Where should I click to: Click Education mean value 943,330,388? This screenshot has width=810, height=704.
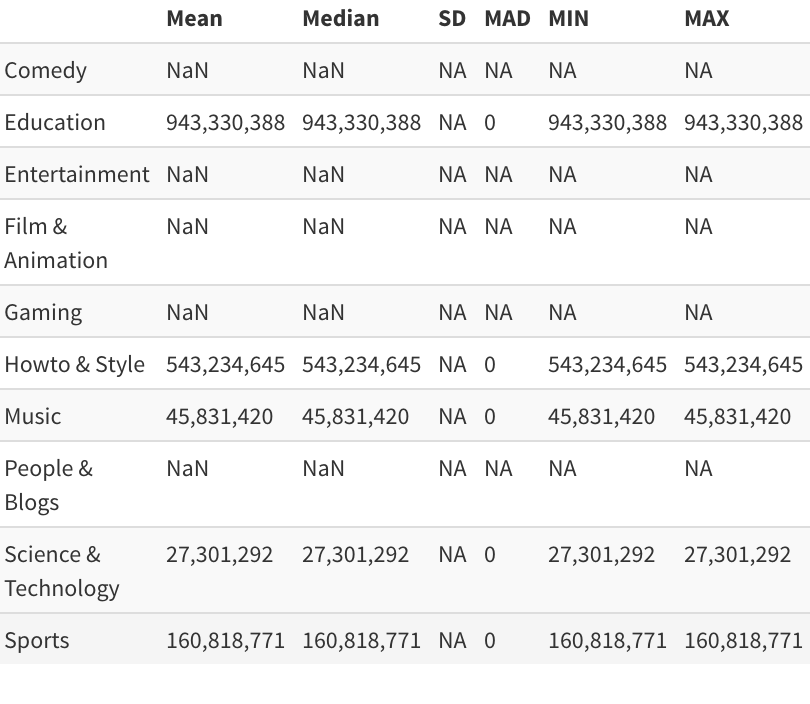tap(225, 123)
